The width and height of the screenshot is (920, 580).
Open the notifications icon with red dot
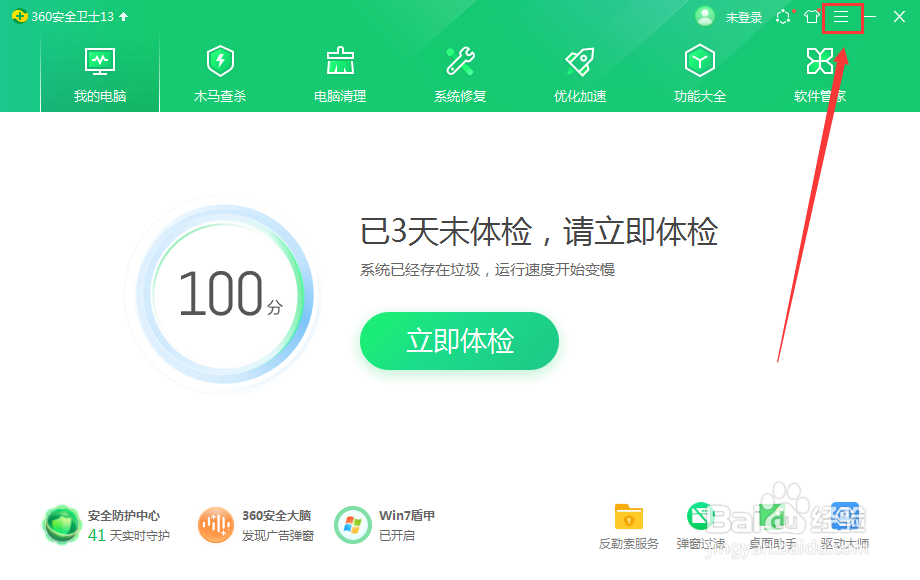[x=784, y=16]
